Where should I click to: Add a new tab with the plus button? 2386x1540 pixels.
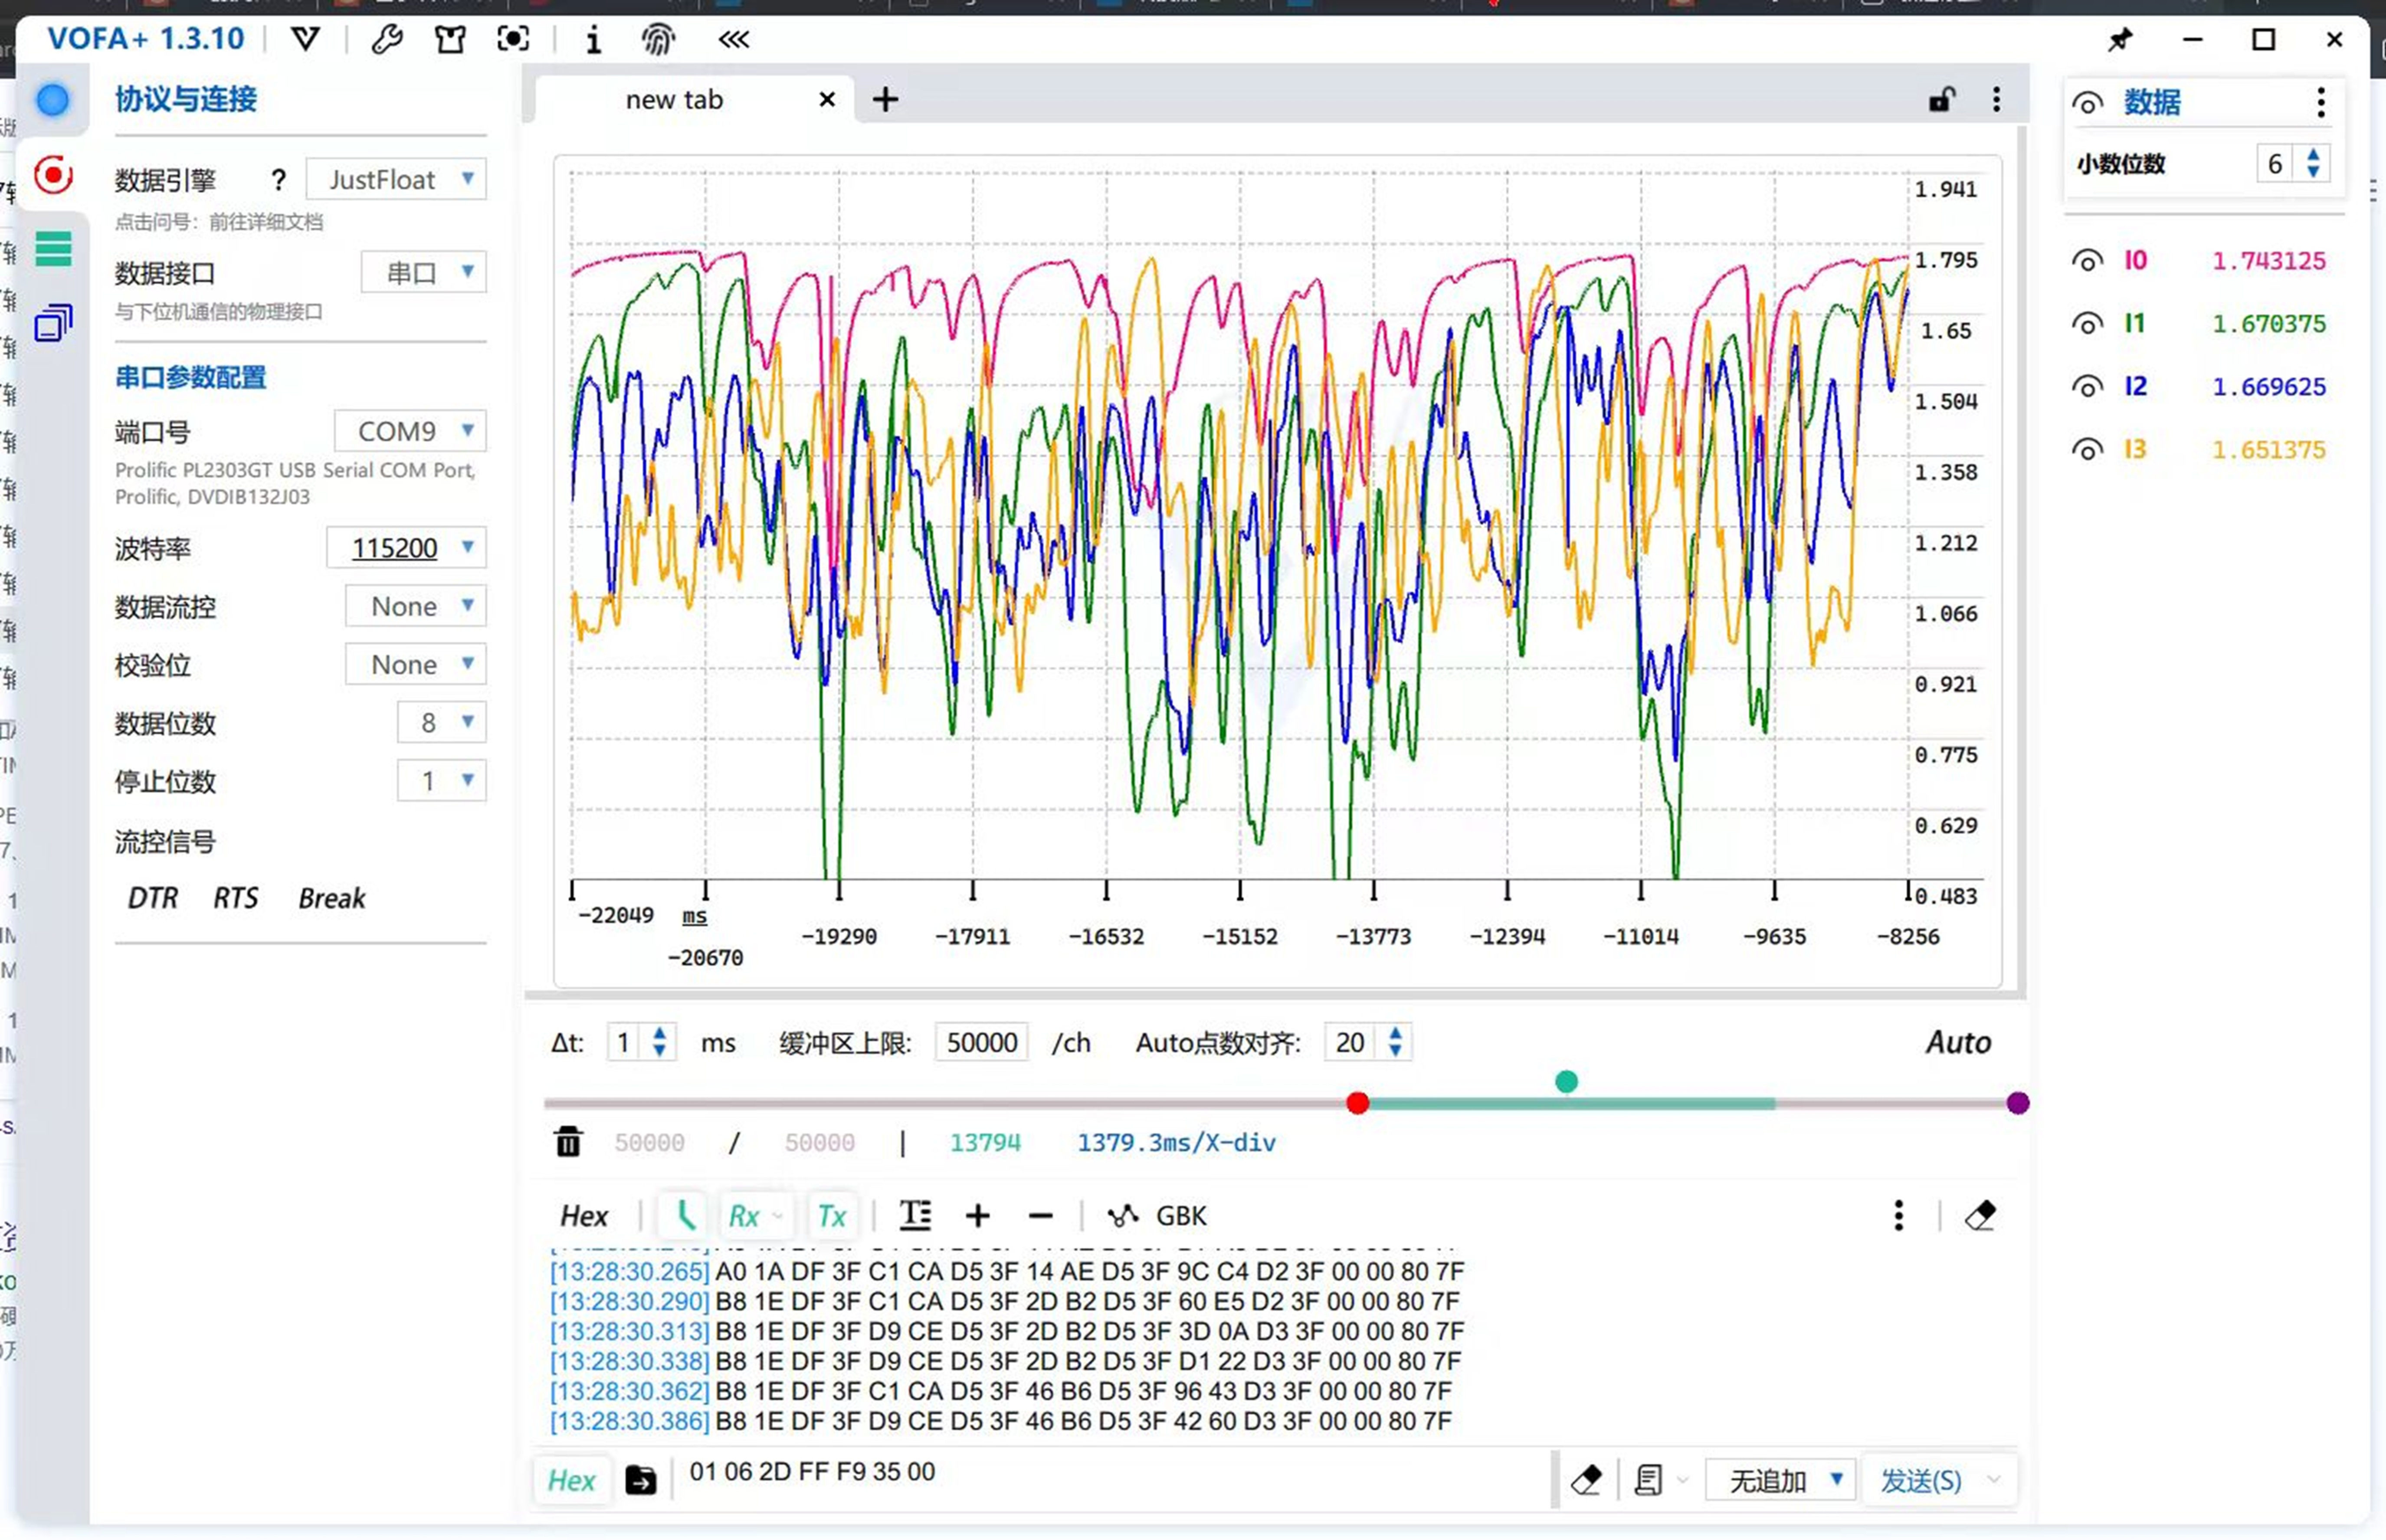885,99
